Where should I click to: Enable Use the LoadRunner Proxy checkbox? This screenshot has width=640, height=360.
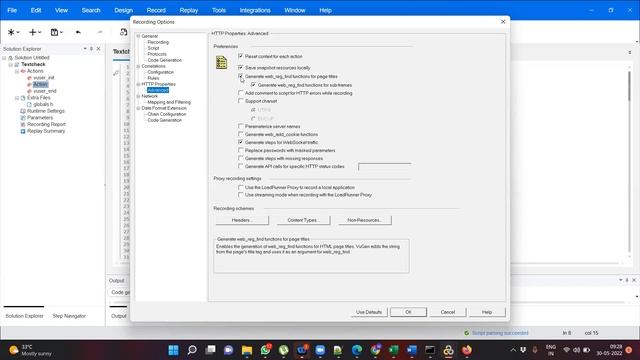point(240,187)
